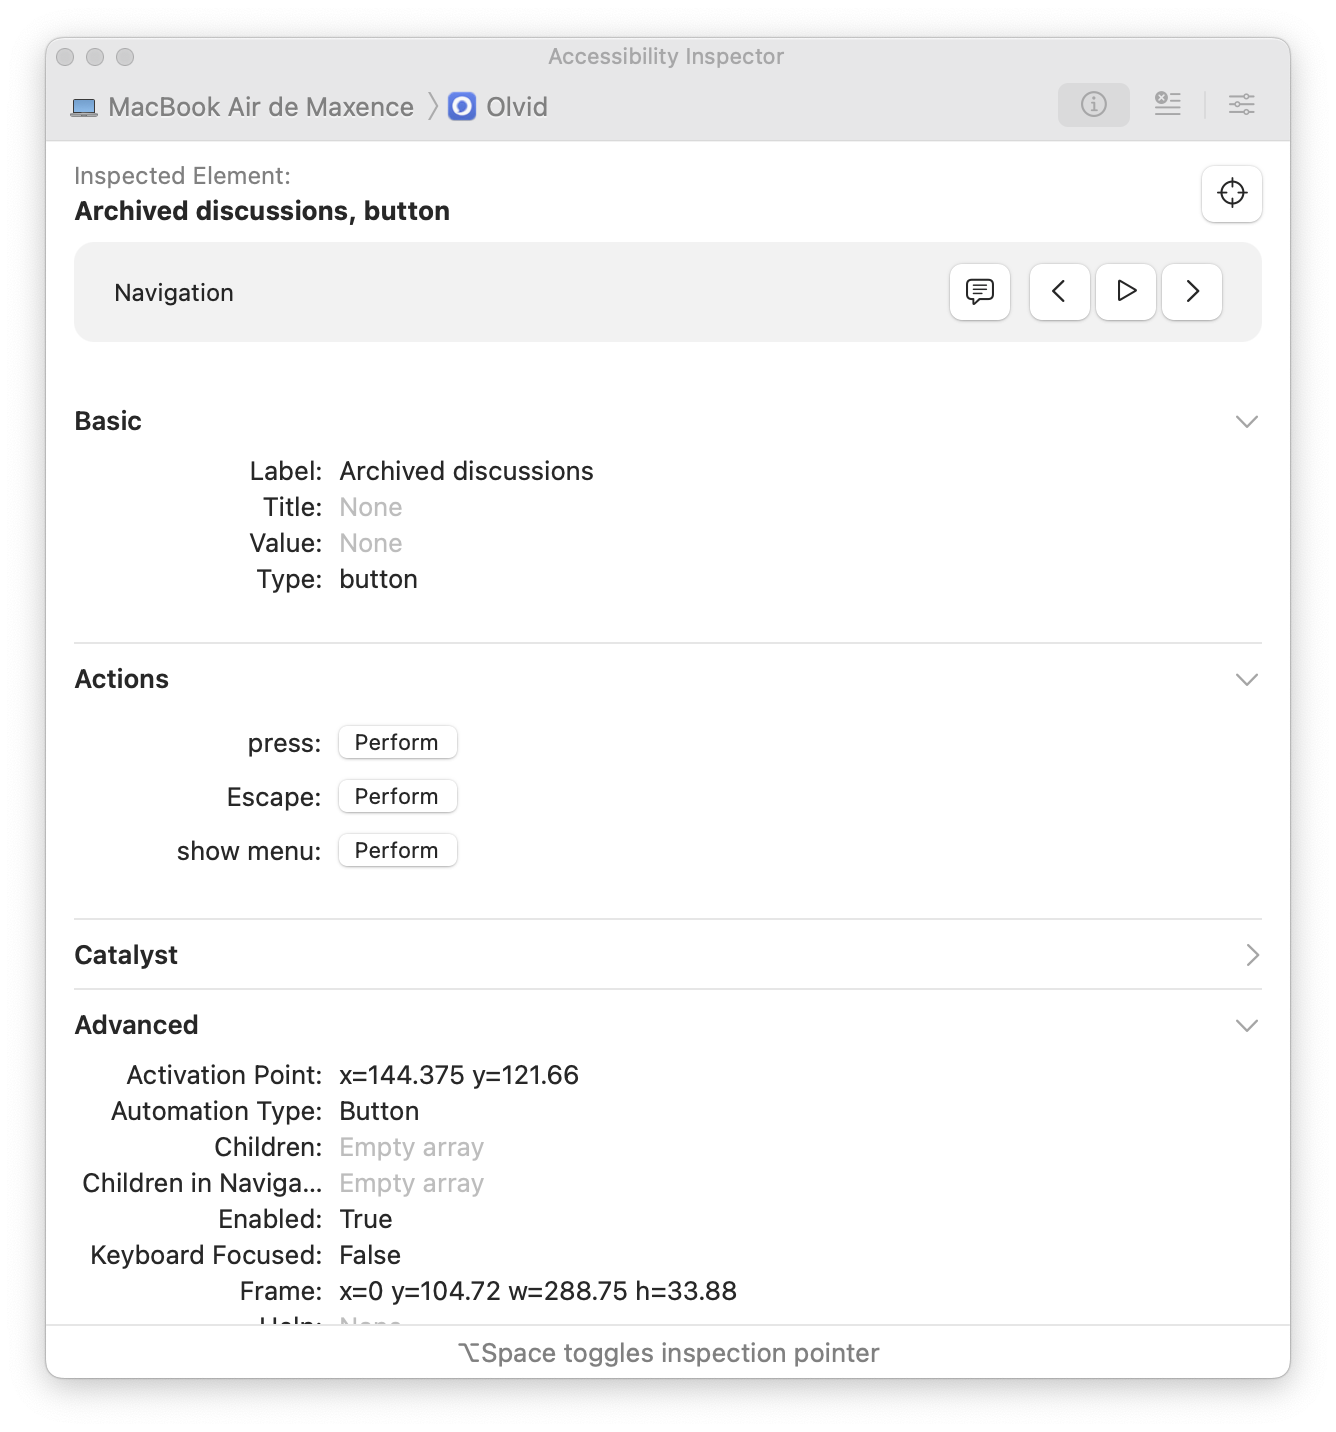
Task: Go to previous element in Navigation
Action: [1059, 292]
